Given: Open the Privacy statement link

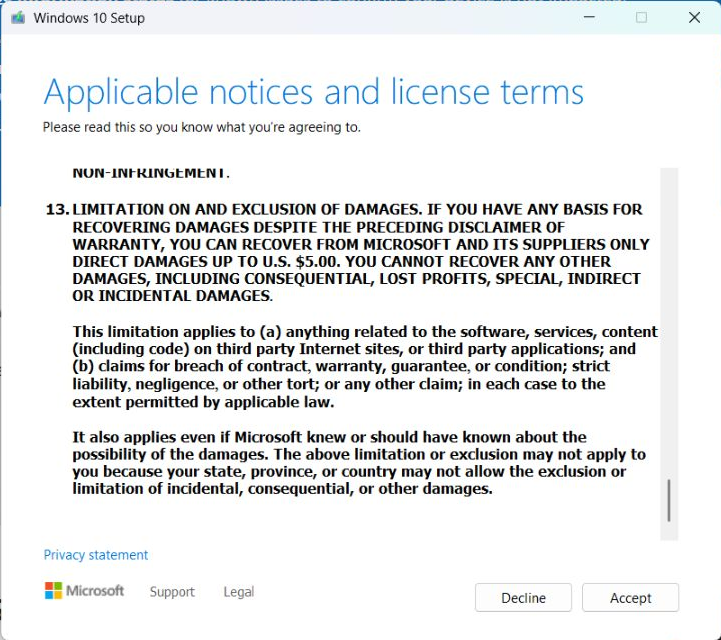Looking at the screenshot, I should click(x=96, y=555).
